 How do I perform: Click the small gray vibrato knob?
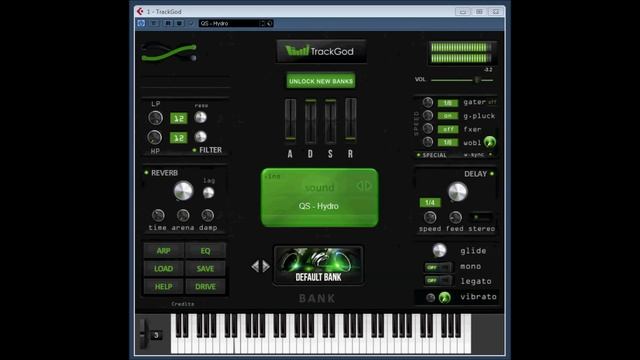[431, 298]
